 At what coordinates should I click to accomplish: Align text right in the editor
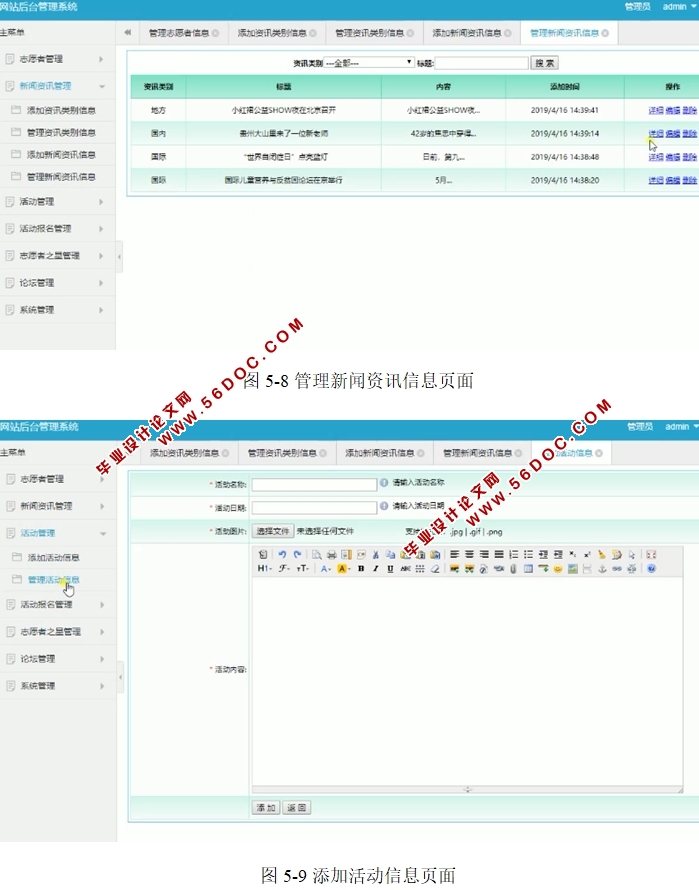pyautogui.click(x=484, y=555)
